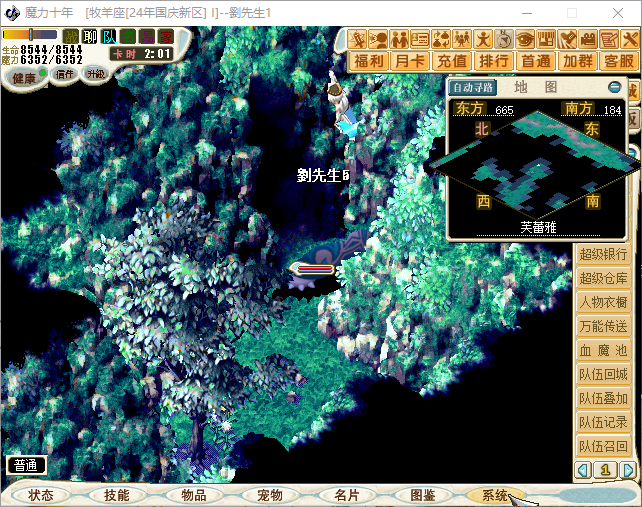Go to previous shortcut page arrow

pyautogui.click(x=583, y=470)
